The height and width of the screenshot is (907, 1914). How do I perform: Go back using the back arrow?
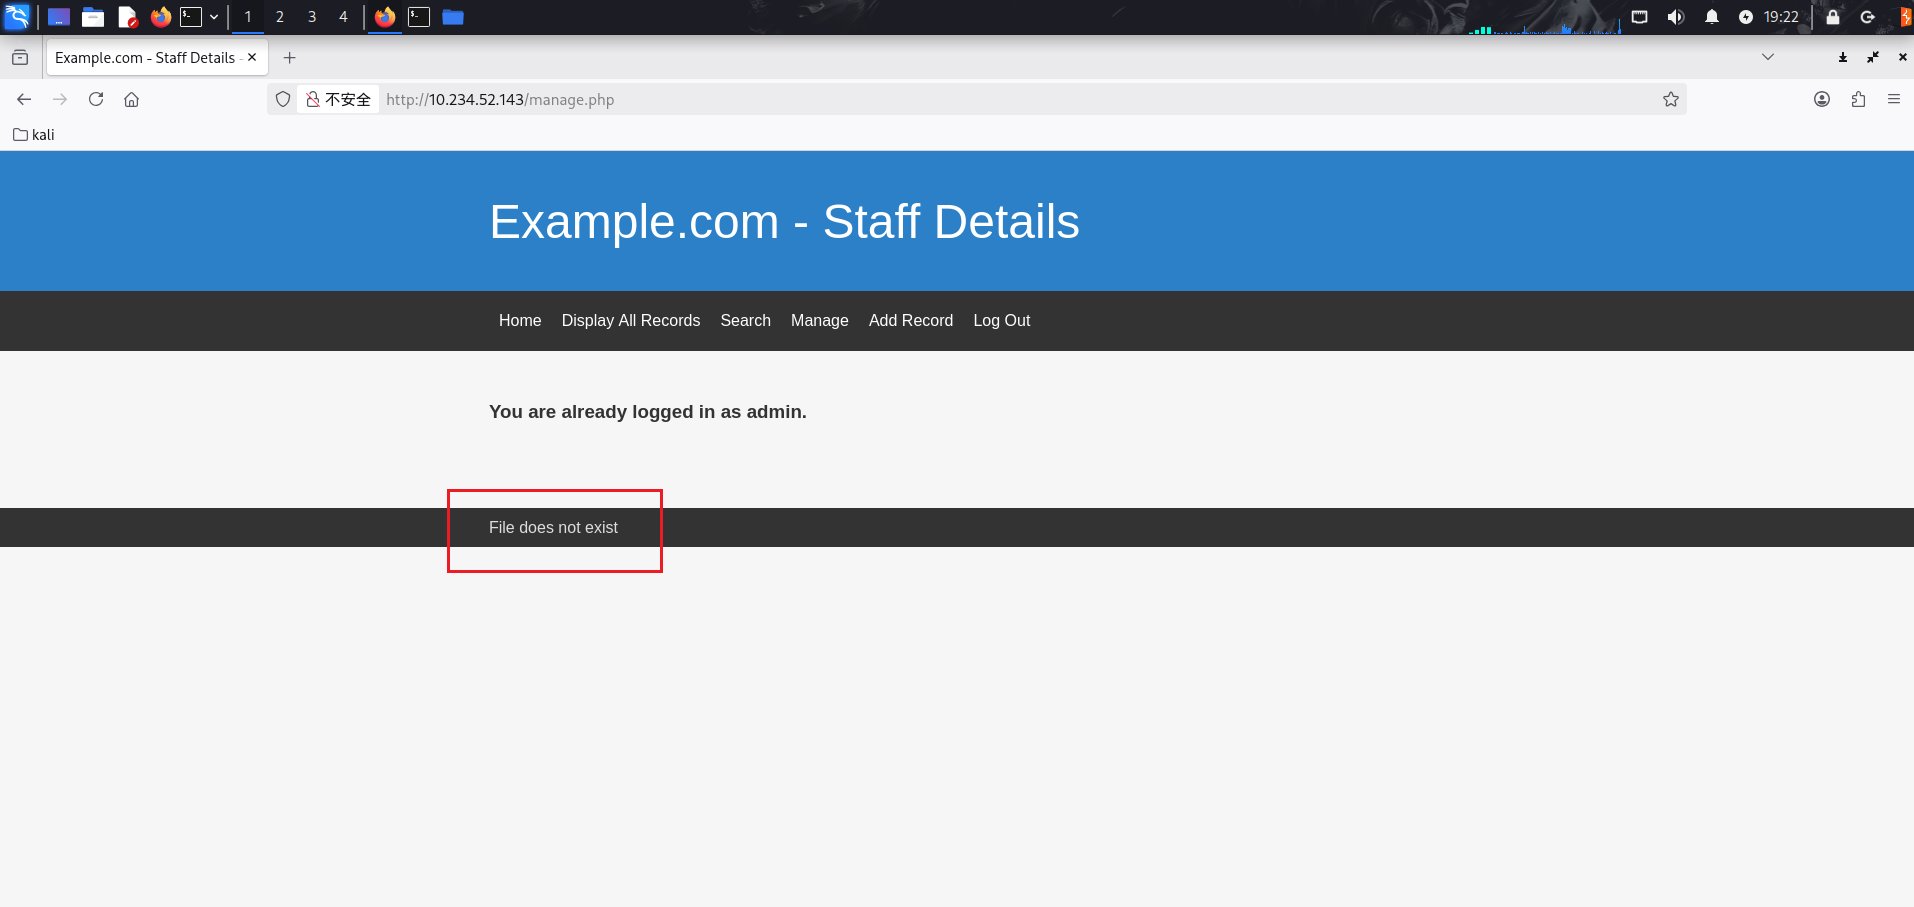tap(24, 99)
